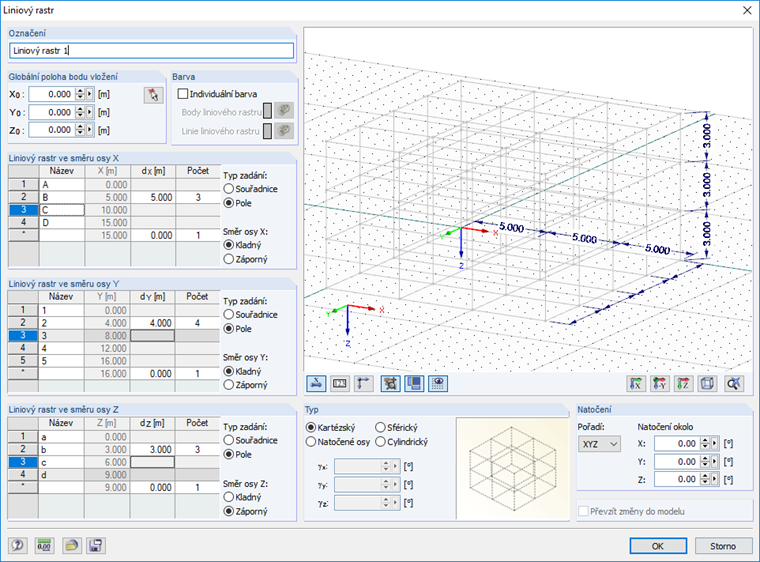Viewport: 760px width, 562px height.
Task: Click first preview toolbar edit icon
Action: coord(317,384)
